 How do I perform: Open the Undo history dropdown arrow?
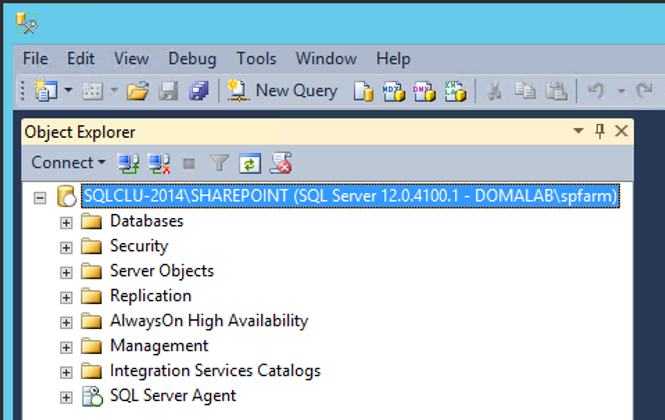pyautogui.click(x=621, y=90)
